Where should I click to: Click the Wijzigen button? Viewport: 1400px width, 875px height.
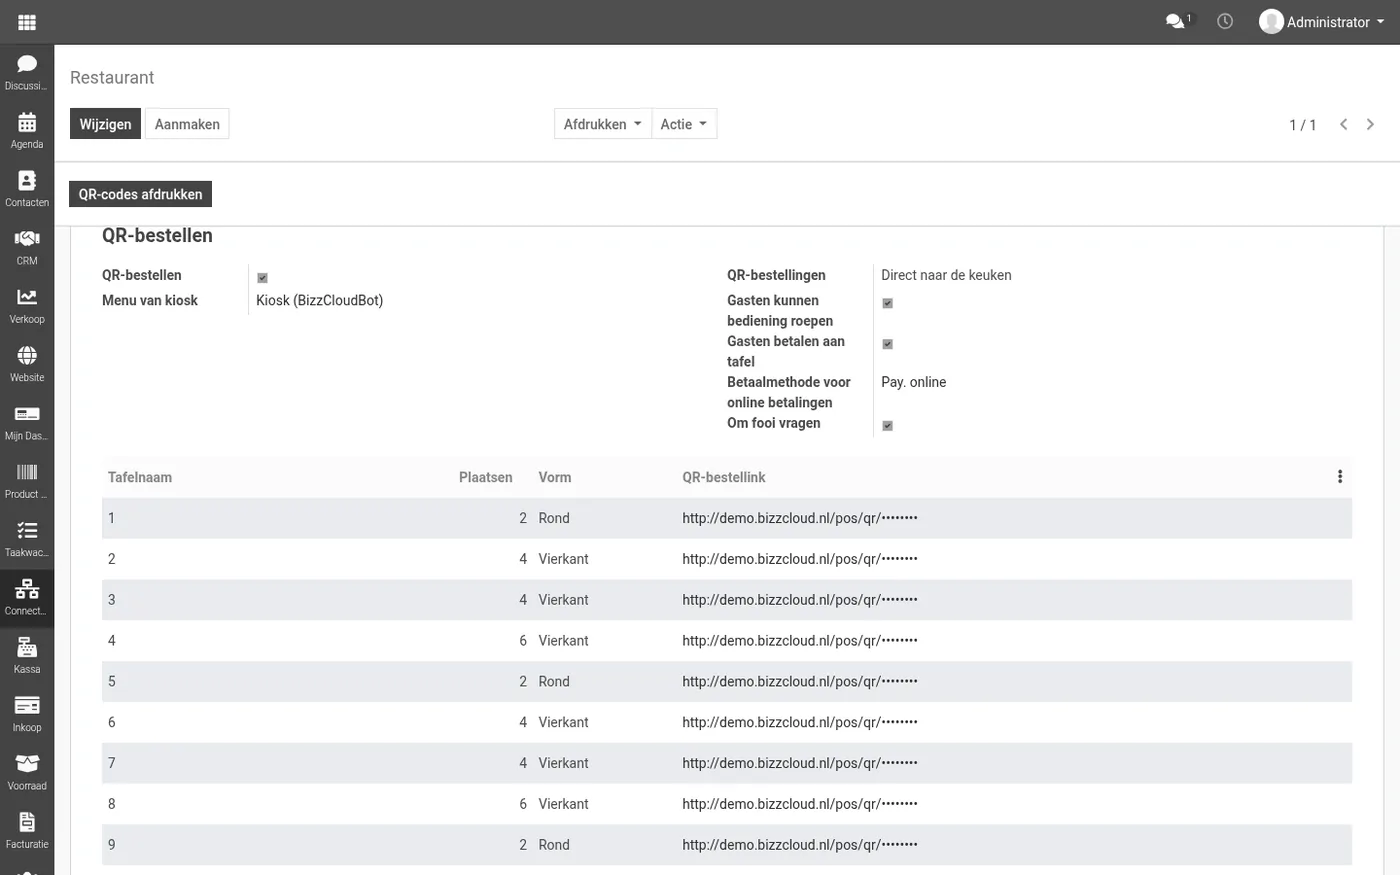point(105,124)
